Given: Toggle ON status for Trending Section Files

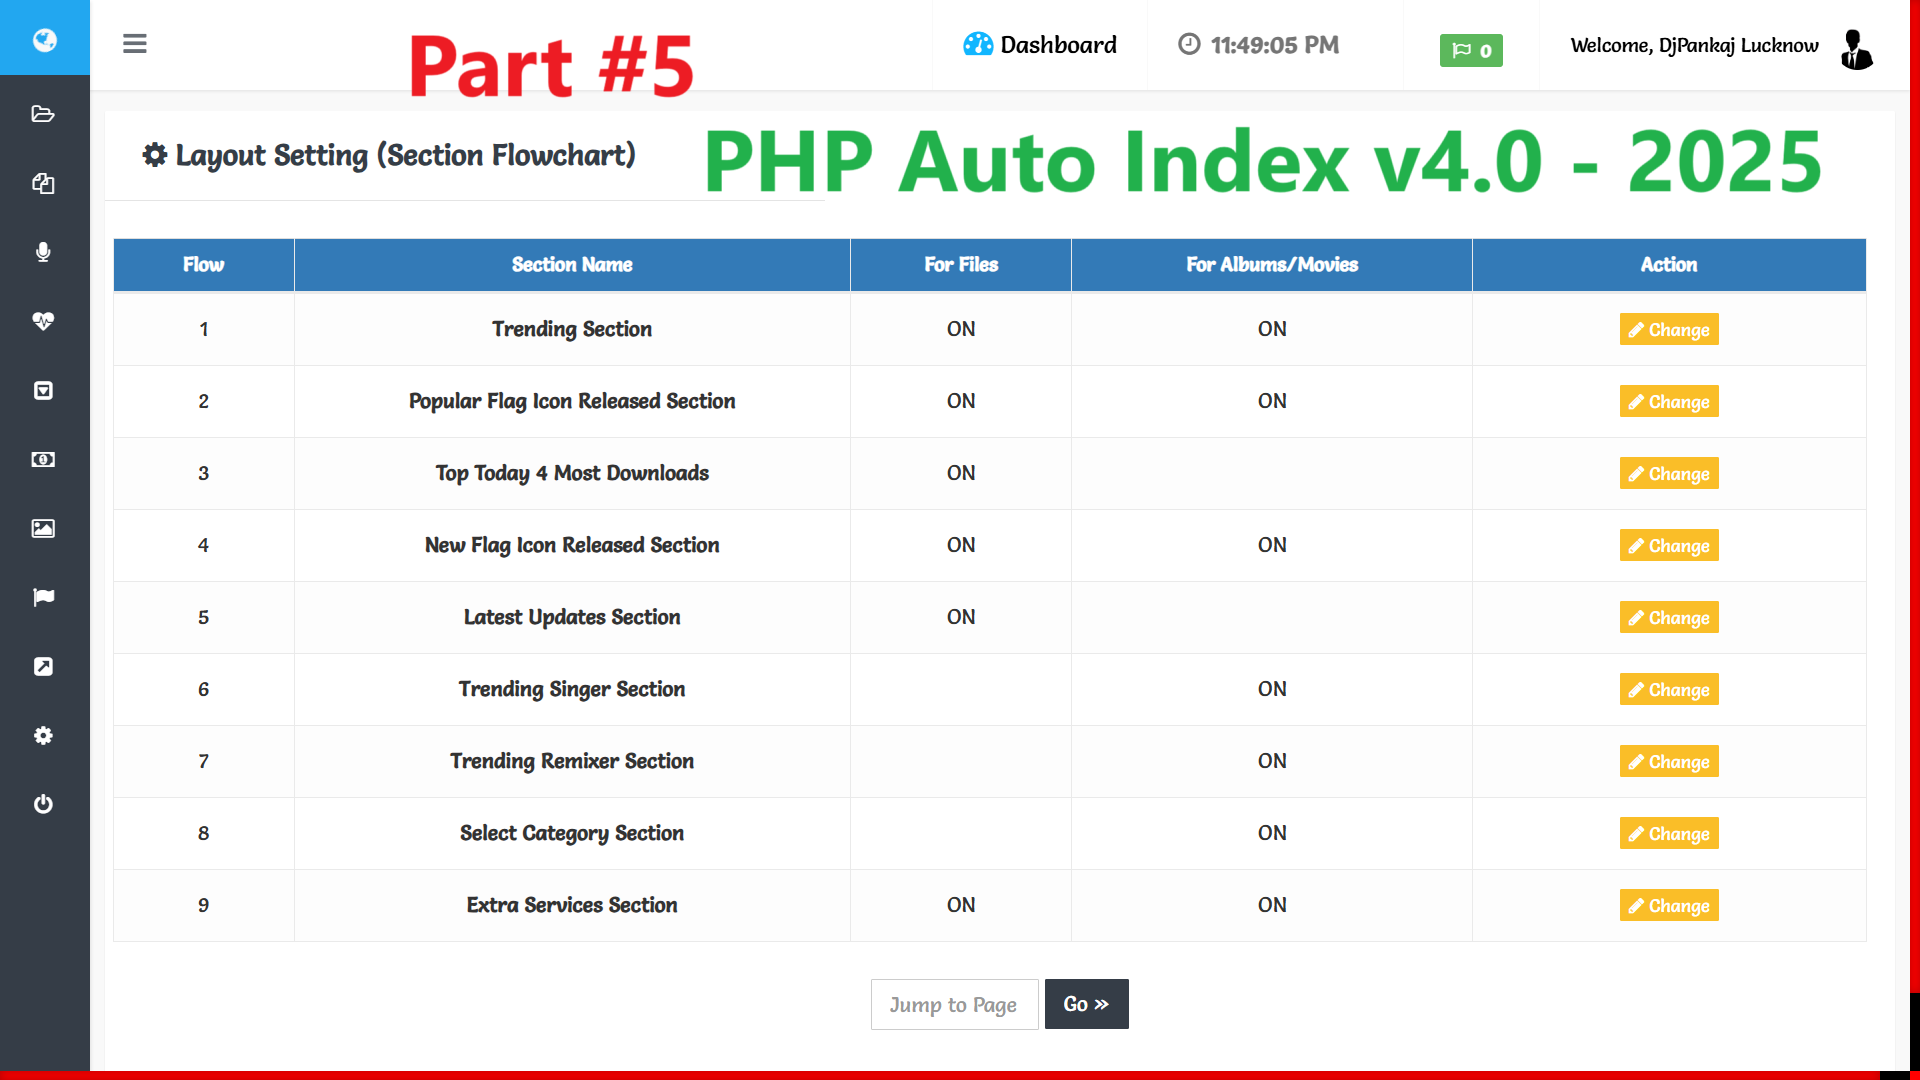Looking at the screenshot, I should tap(960, 328).
